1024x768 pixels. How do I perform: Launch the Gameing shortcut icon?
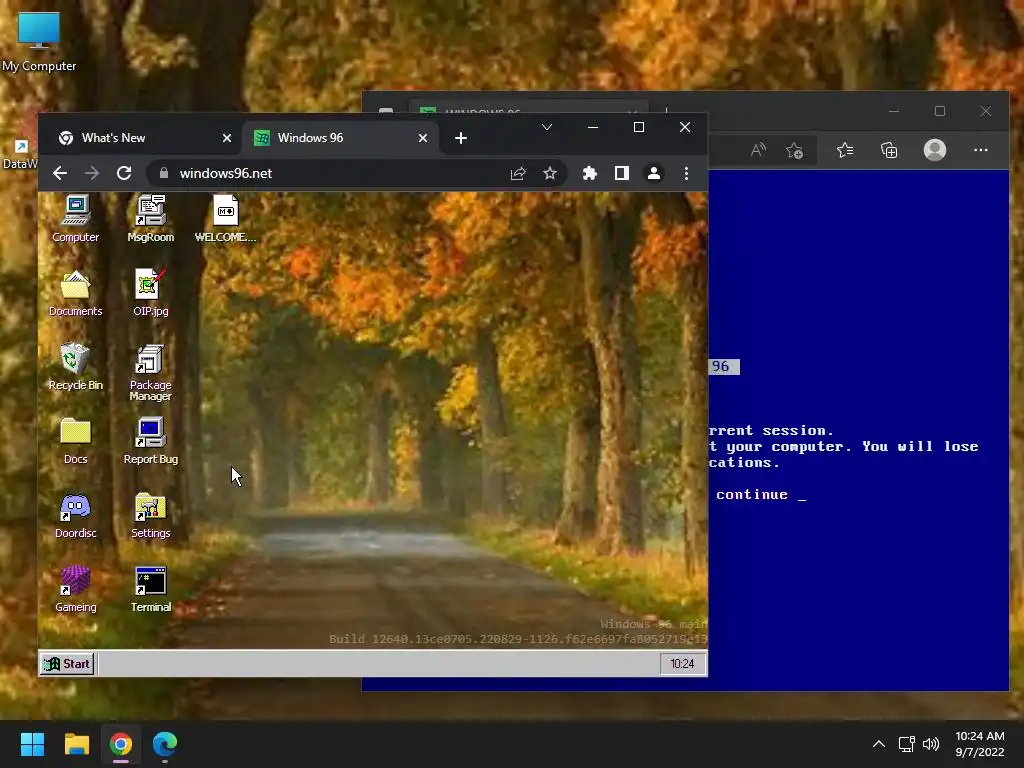click(76, 589)
